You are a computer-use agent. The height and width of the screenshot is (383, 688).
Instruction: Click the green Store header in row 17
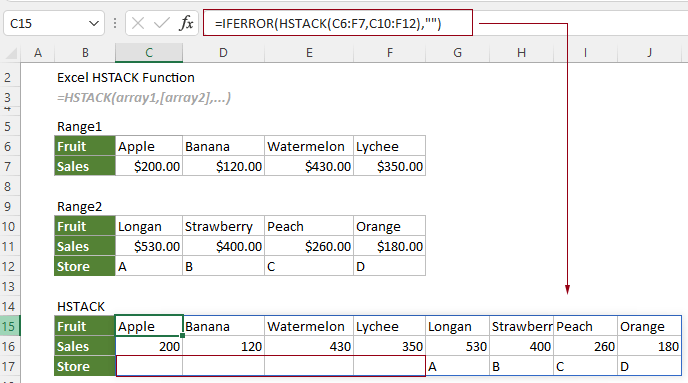(x=85, y=366)
